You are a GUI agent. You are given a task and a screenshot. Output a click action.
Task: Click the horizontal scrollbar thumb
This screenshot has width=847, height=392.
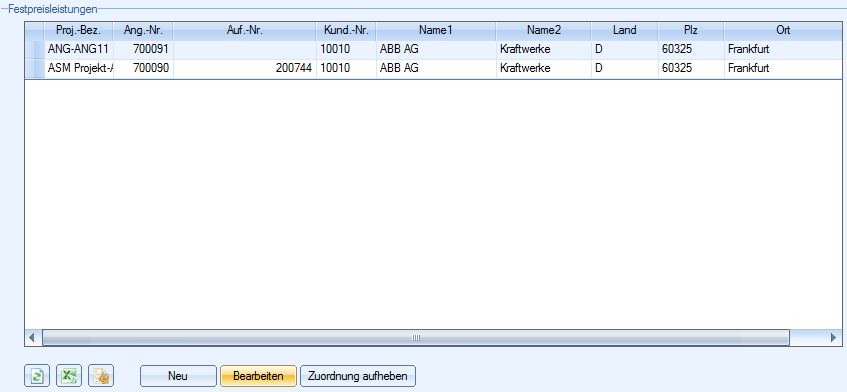coord(415,337)
